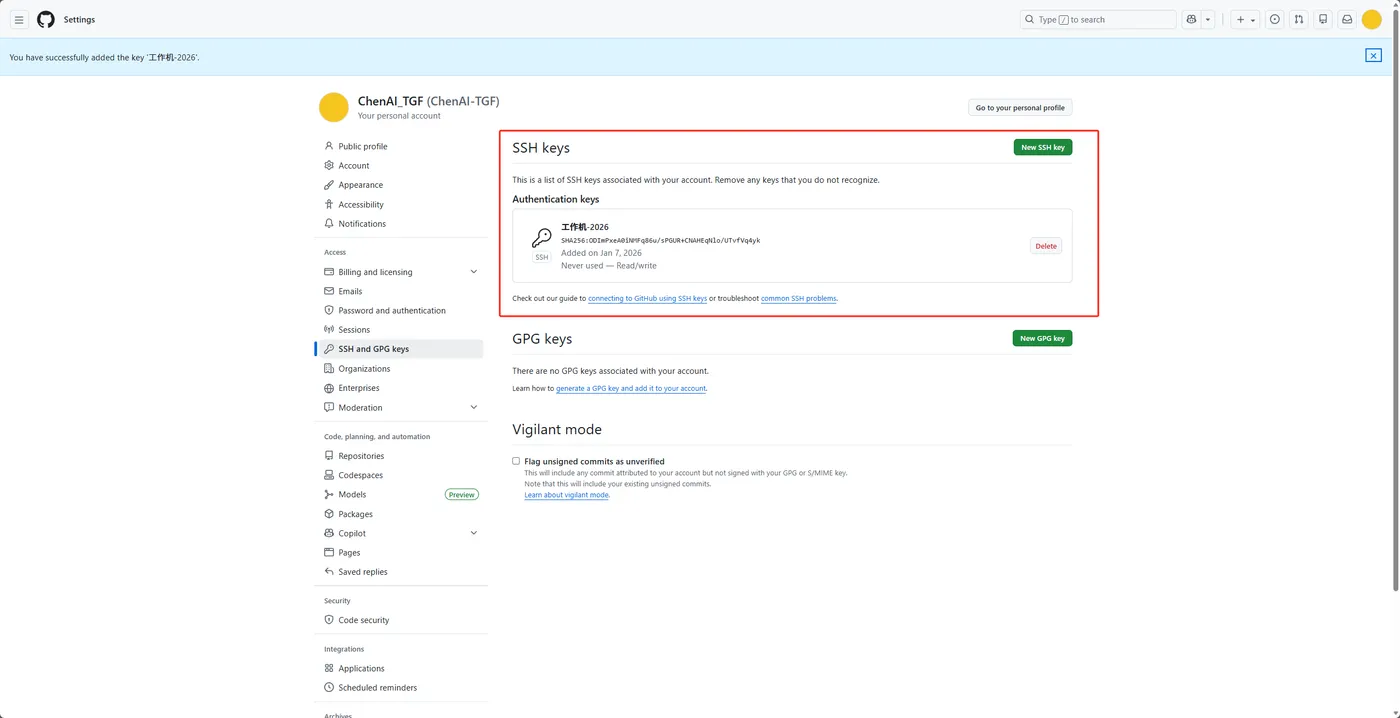Dismiss the key added success banner

[1373, 56]
